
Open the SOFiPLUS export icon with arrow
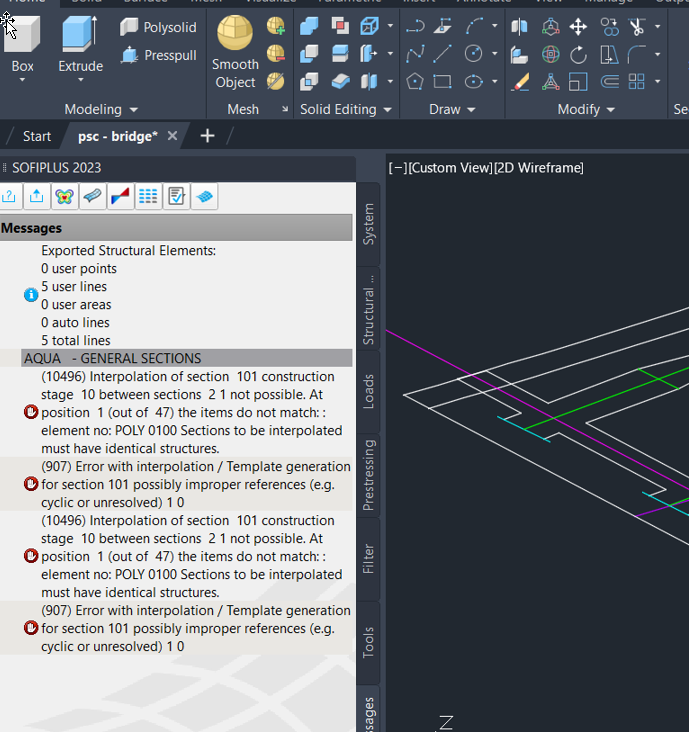[36, 197]
